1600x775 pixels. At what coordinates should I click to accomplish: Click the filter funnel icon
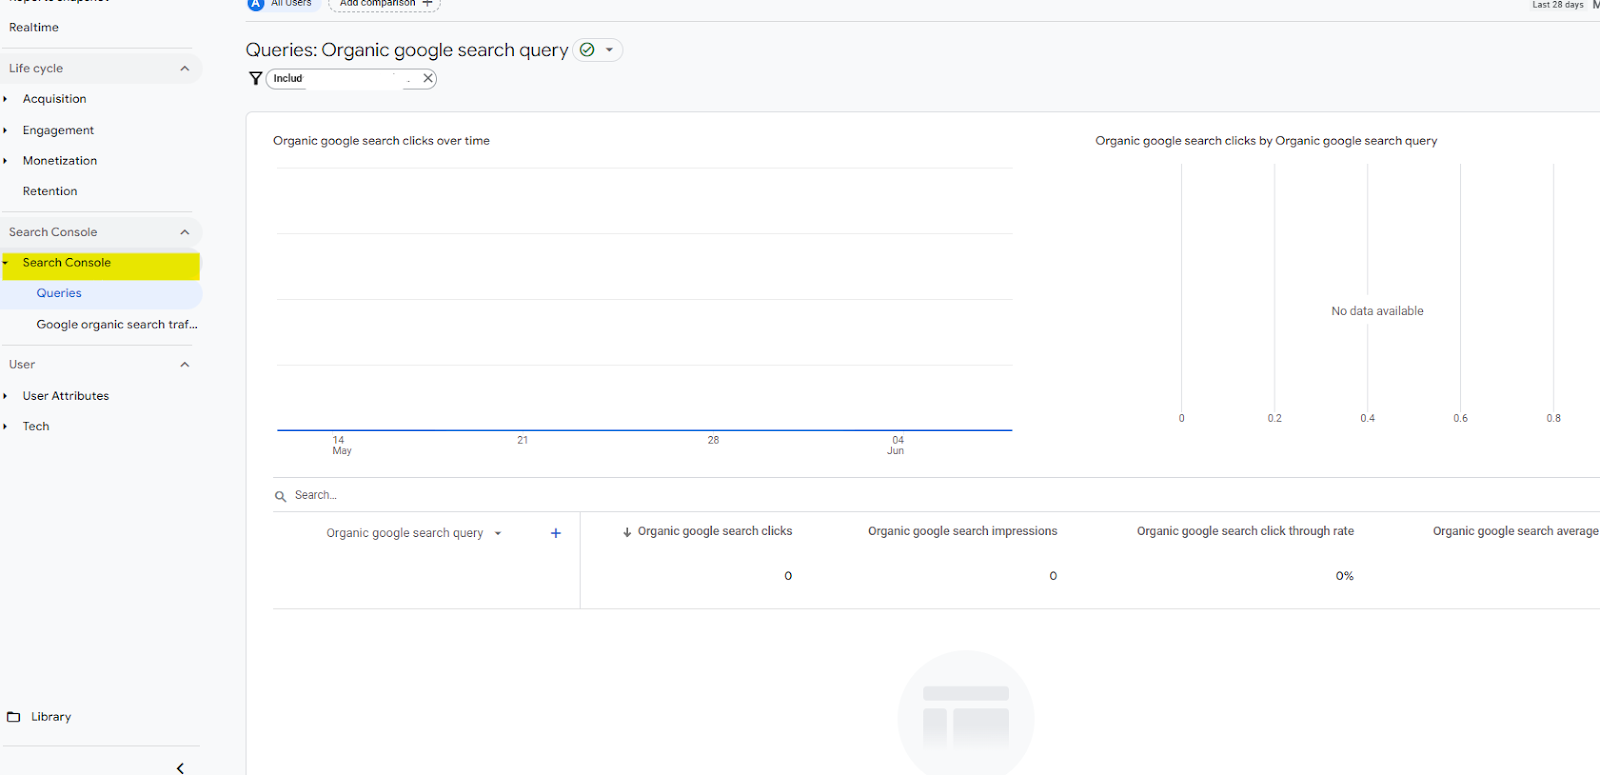[256, 78]
